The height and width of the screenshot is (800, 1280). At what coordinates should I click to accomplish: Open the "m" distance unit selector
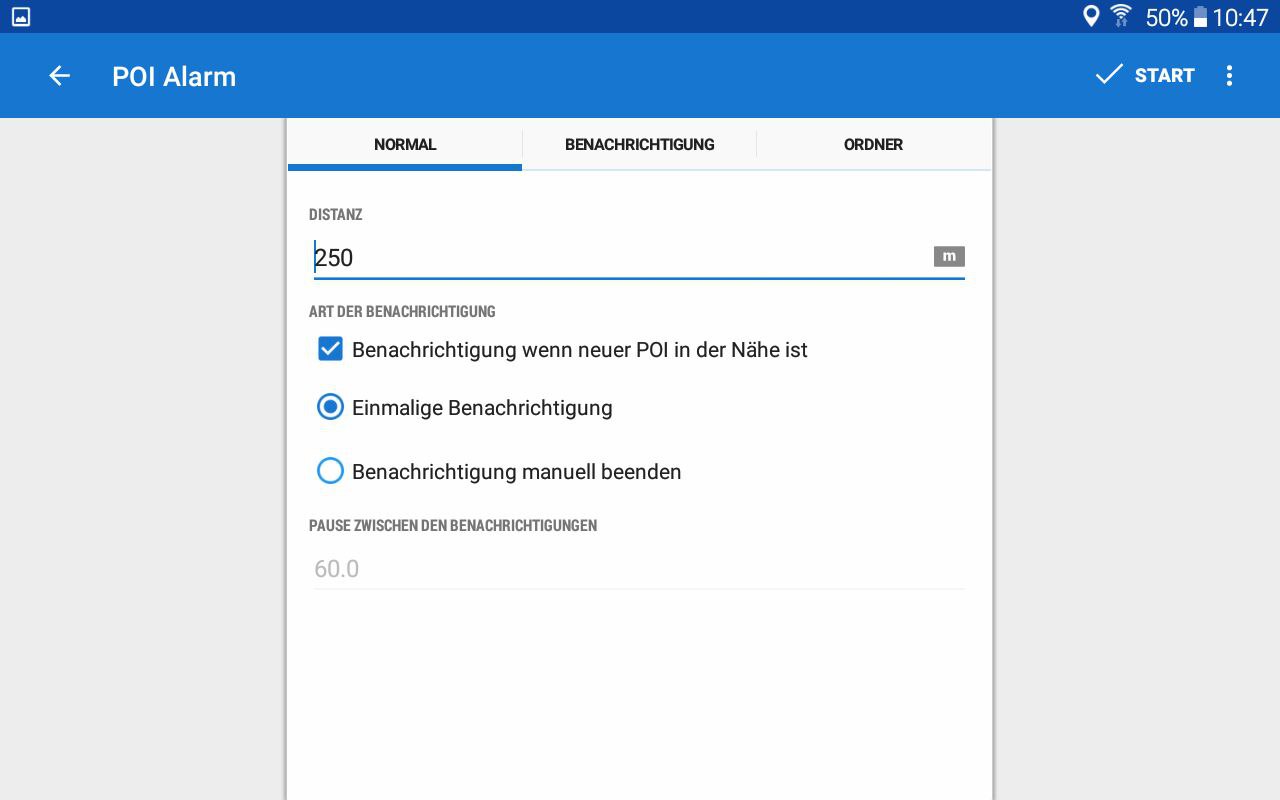pos(949,257)
